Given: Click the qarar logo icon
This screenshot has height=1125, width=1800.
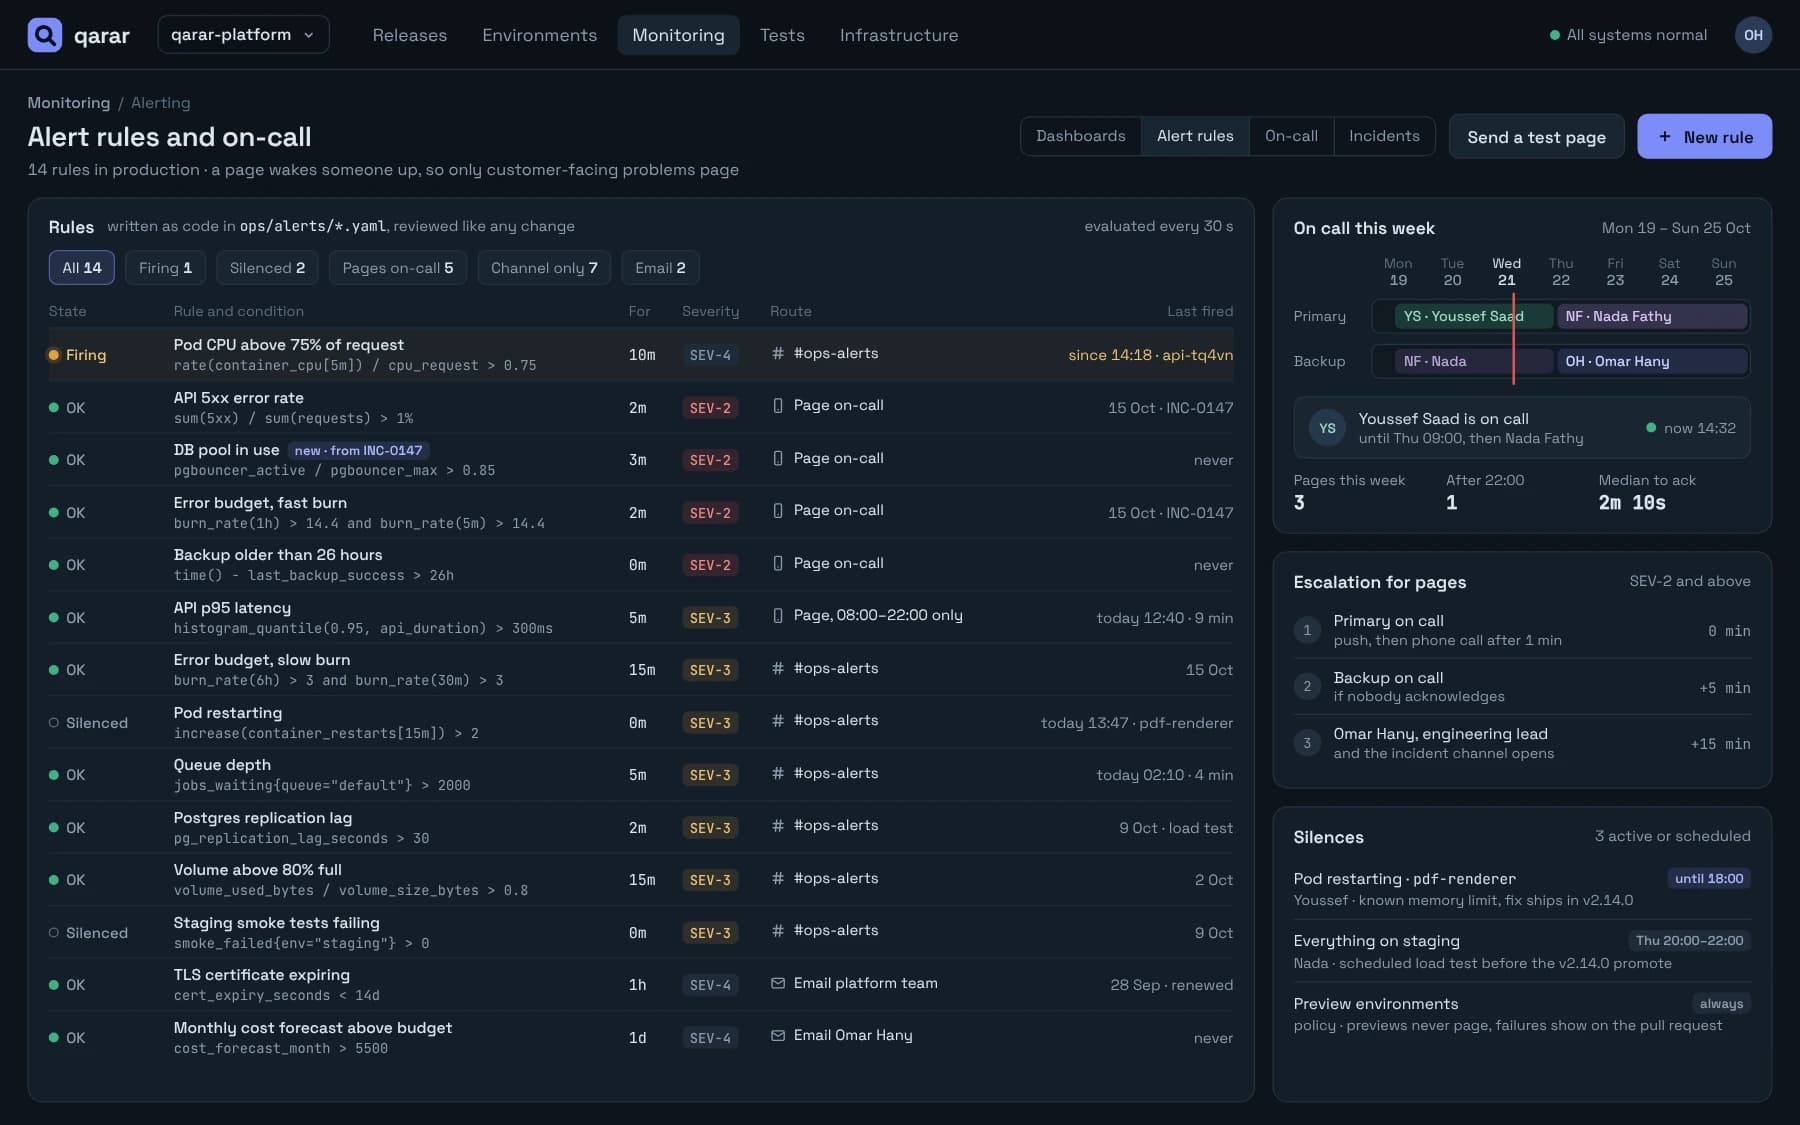Looking at the screenshot, I should (x=44, y=35).
